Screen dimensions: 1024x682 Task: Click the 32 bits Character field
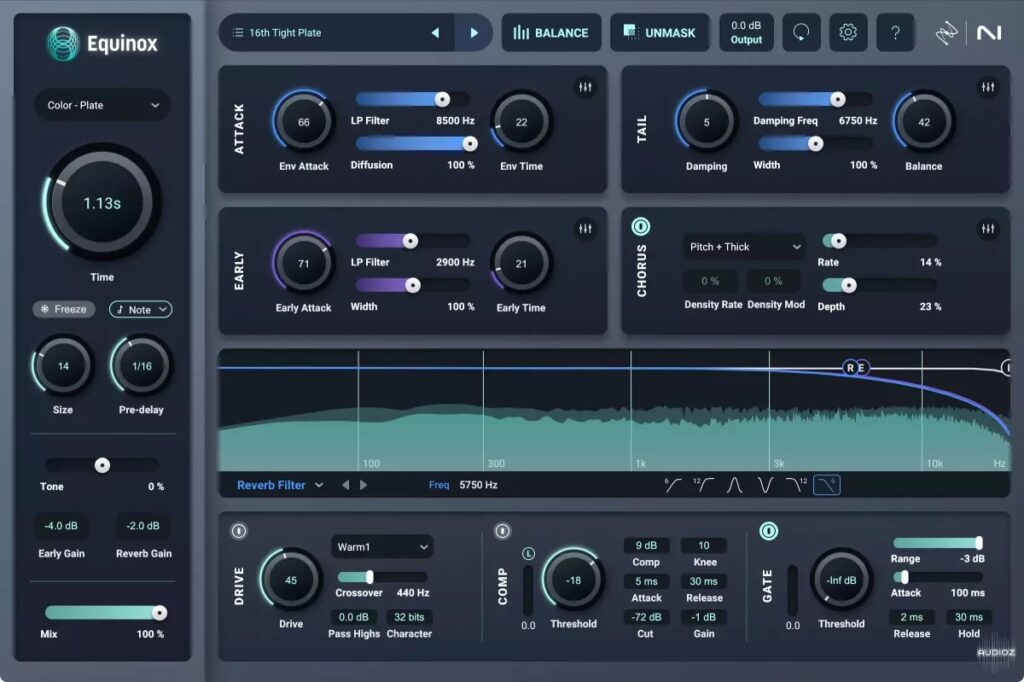pyautogui.click(x=409, y=617)
